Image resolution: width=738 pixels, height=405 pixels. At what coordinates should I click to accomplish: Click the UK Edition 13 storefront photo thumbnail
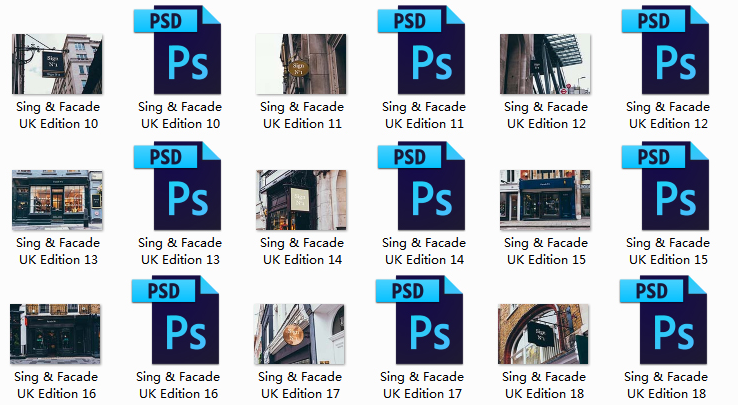coord(57,200)
